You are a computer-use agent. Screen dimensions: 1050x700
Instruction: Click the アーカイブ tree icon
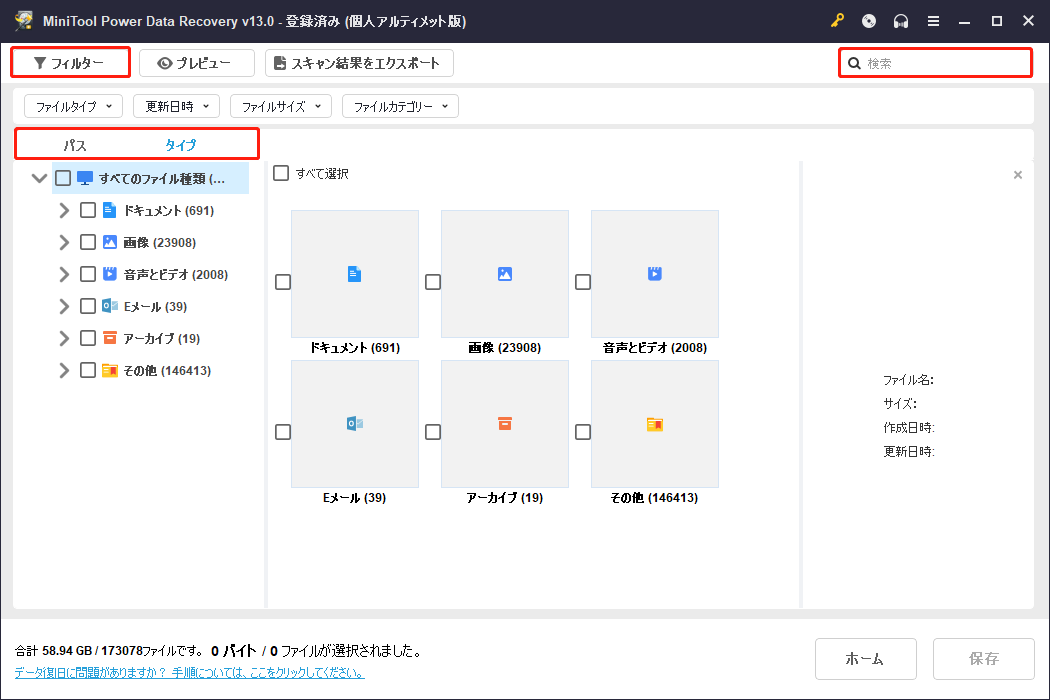tap(110, 338)
